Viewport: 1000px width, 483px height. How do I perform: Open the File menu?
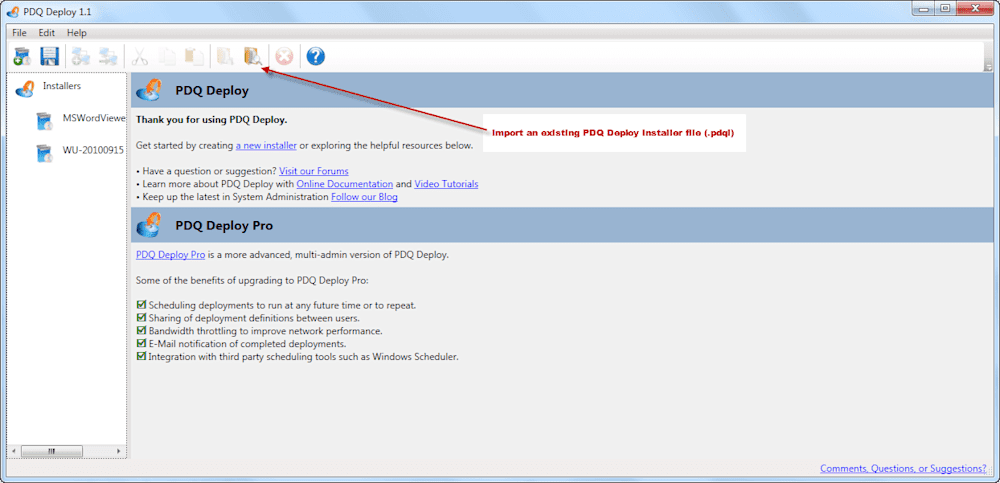(19, 33)
